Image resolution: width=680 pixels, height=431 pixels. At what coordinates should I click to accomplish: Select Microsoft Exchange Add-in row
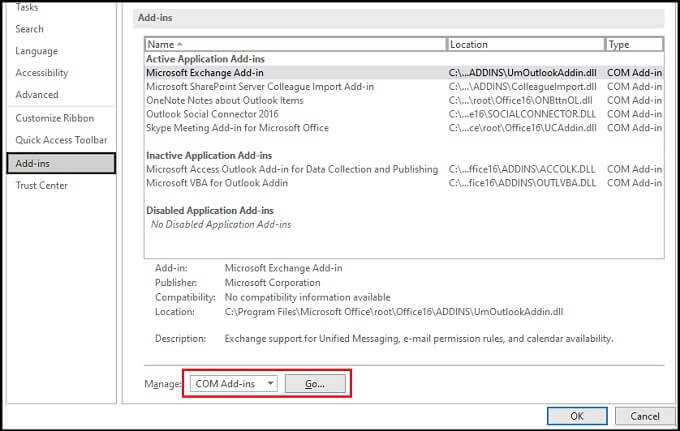pos(404,73)
